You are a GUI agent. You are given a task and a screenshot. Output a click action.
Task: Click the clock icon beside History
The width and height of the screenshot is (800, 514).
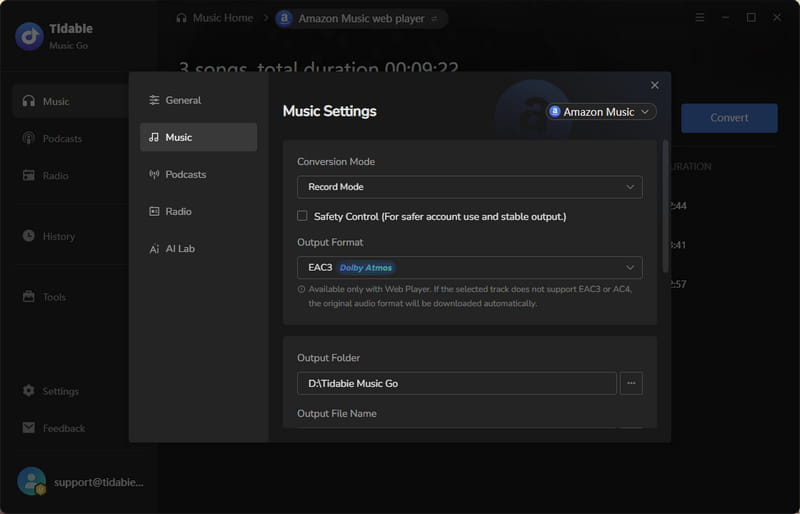pyautogui.click(x=29, y=235)
